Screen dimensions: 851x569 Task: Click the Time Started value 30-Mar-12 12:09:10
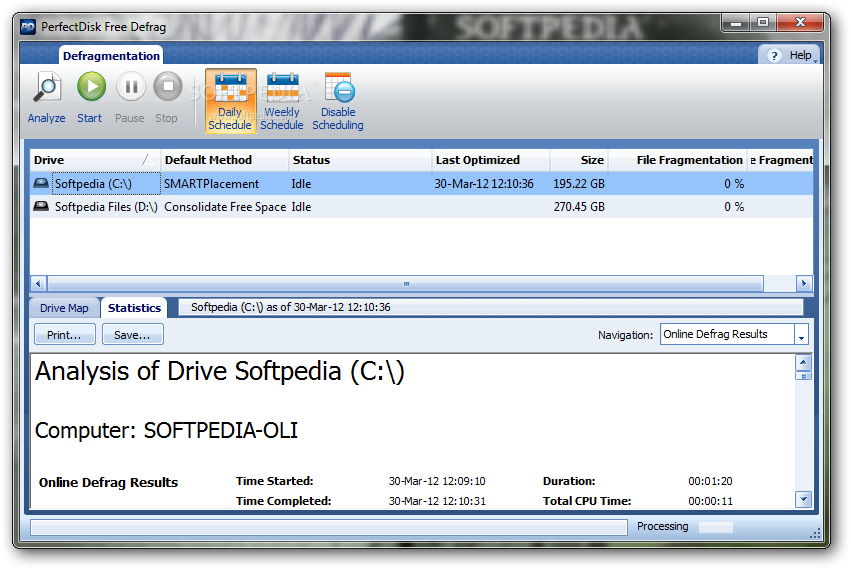pyautogui.click(x=437, y=481)
